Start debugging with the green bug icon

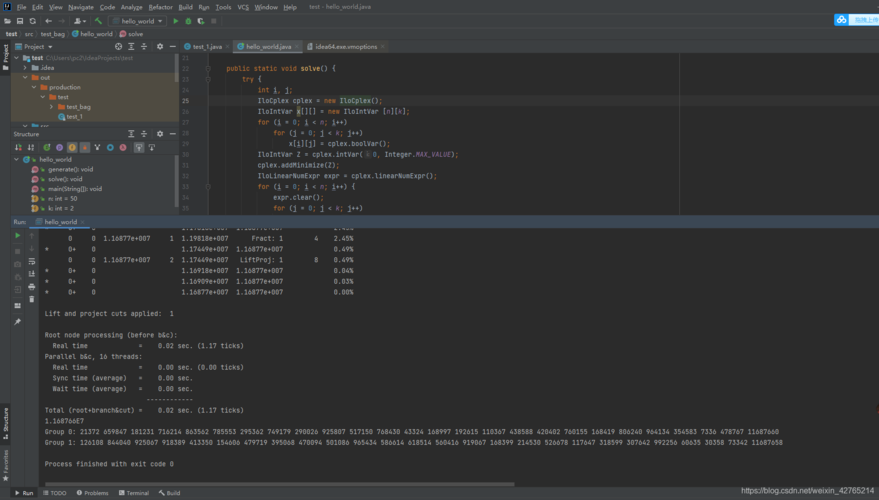188,21
